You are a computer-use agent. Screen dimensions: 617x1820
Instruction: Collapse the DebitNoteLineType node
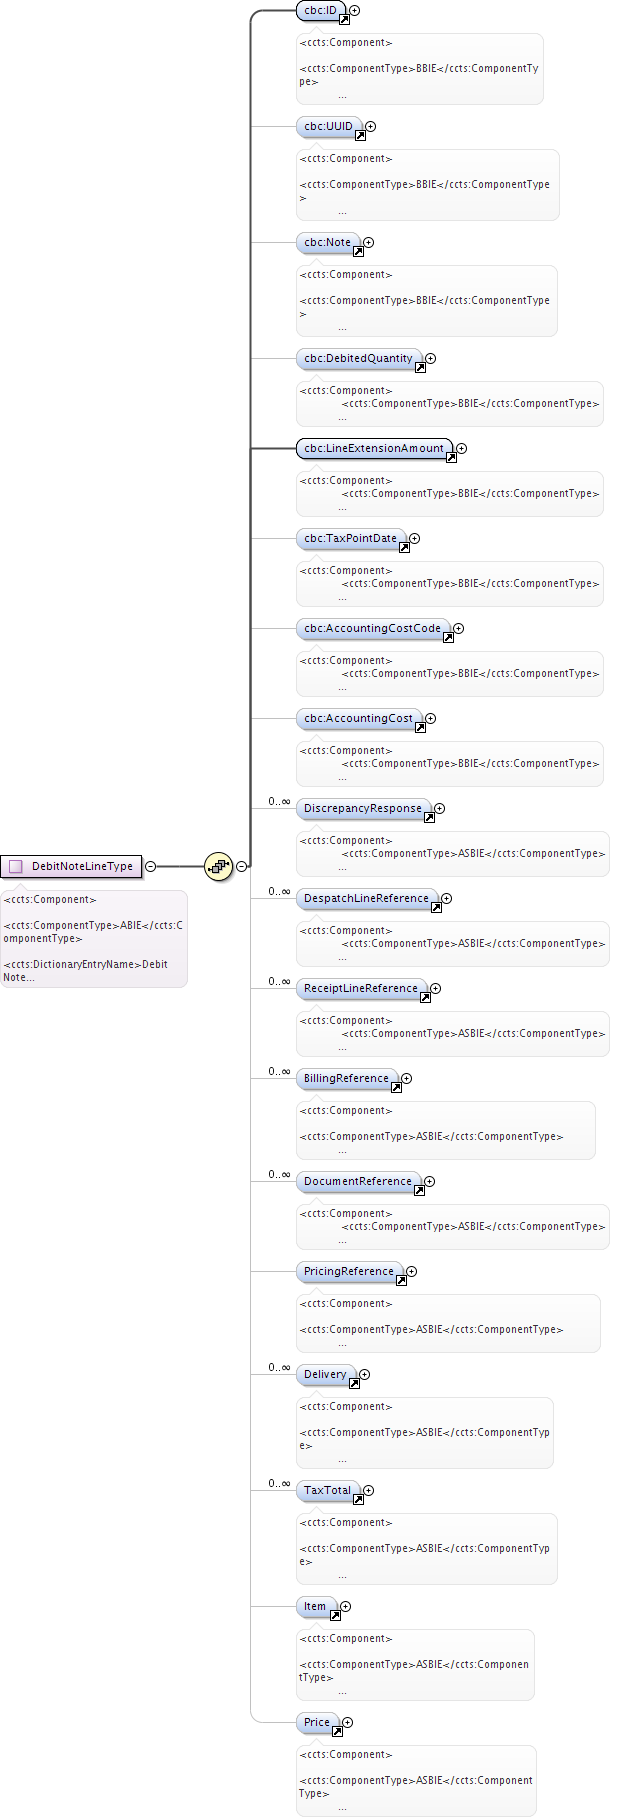point(151,866)
